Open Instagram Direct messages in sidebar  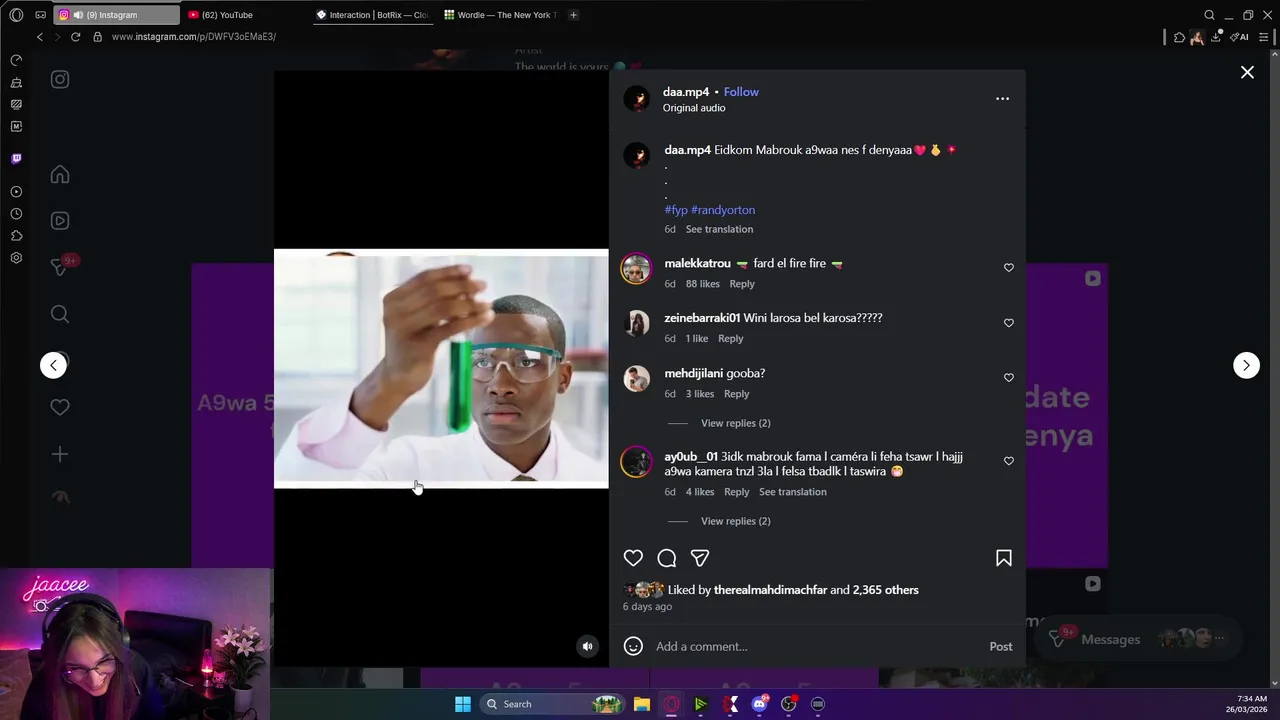[x=60, y=267]
